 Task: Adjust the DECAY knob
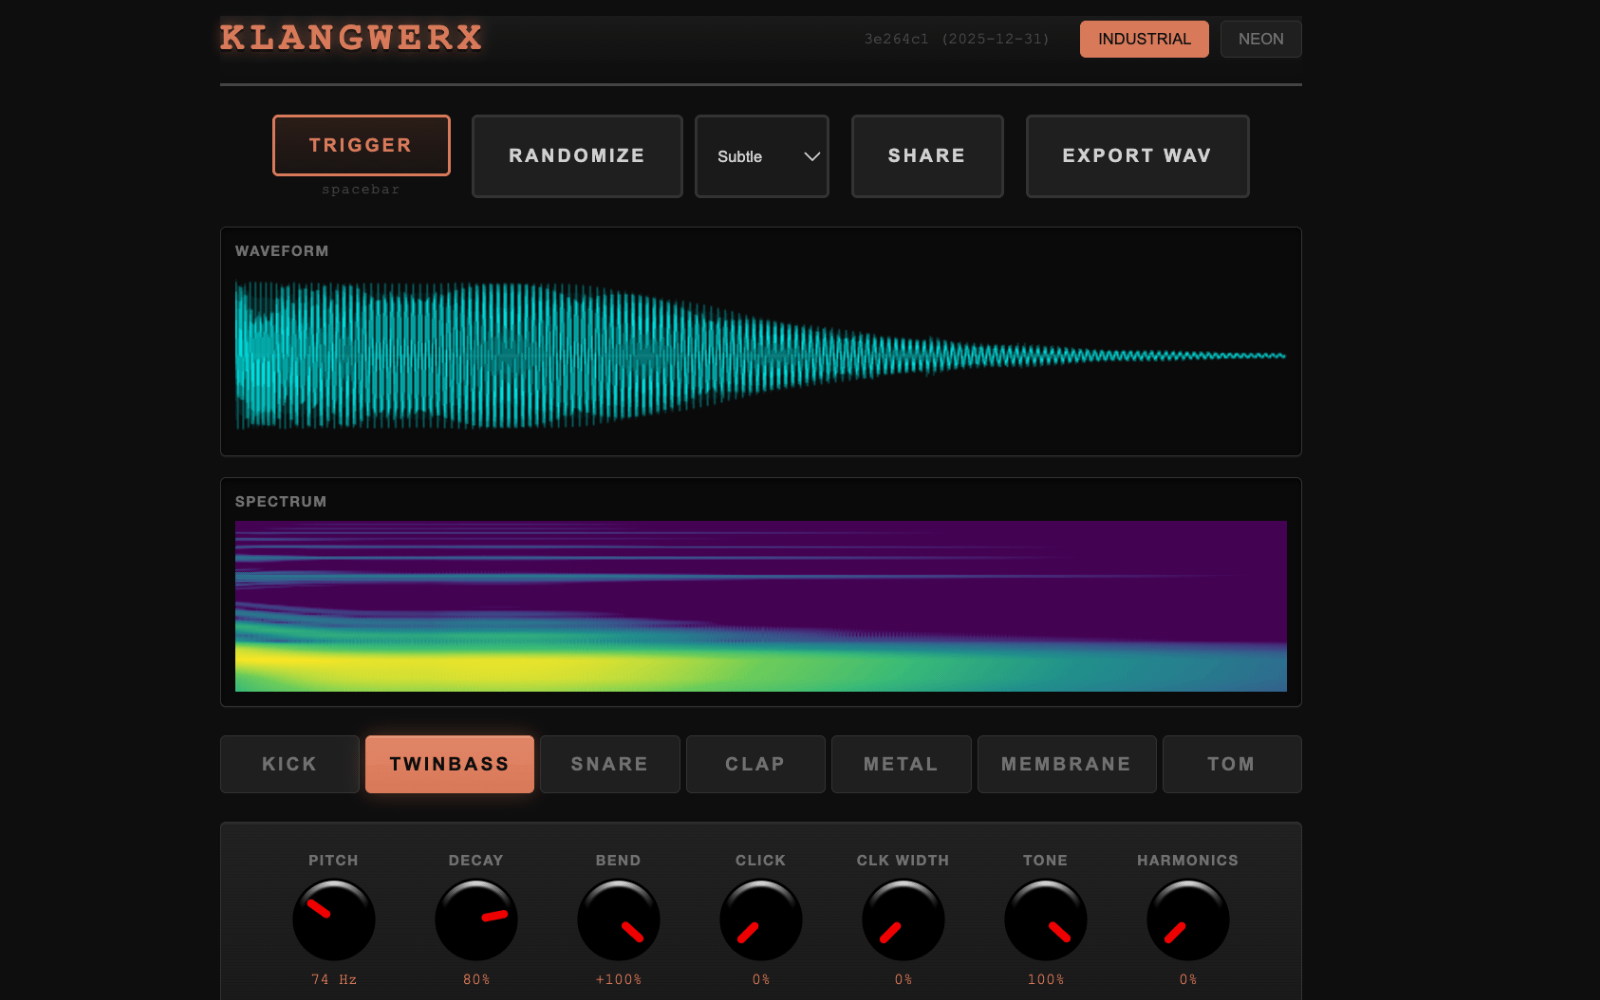click(x=476, y=918)
